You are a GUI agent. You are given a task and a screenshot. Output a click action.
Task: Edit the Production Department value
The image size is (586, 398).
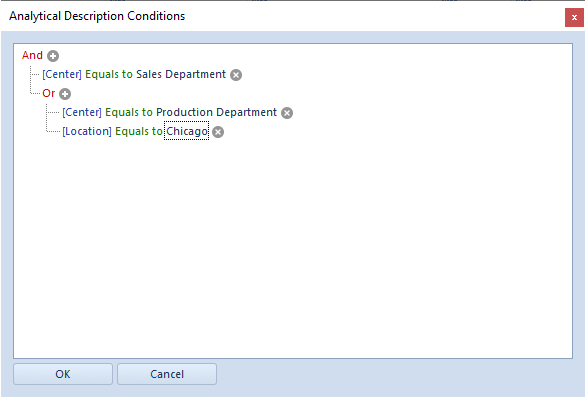pos(217,112)
